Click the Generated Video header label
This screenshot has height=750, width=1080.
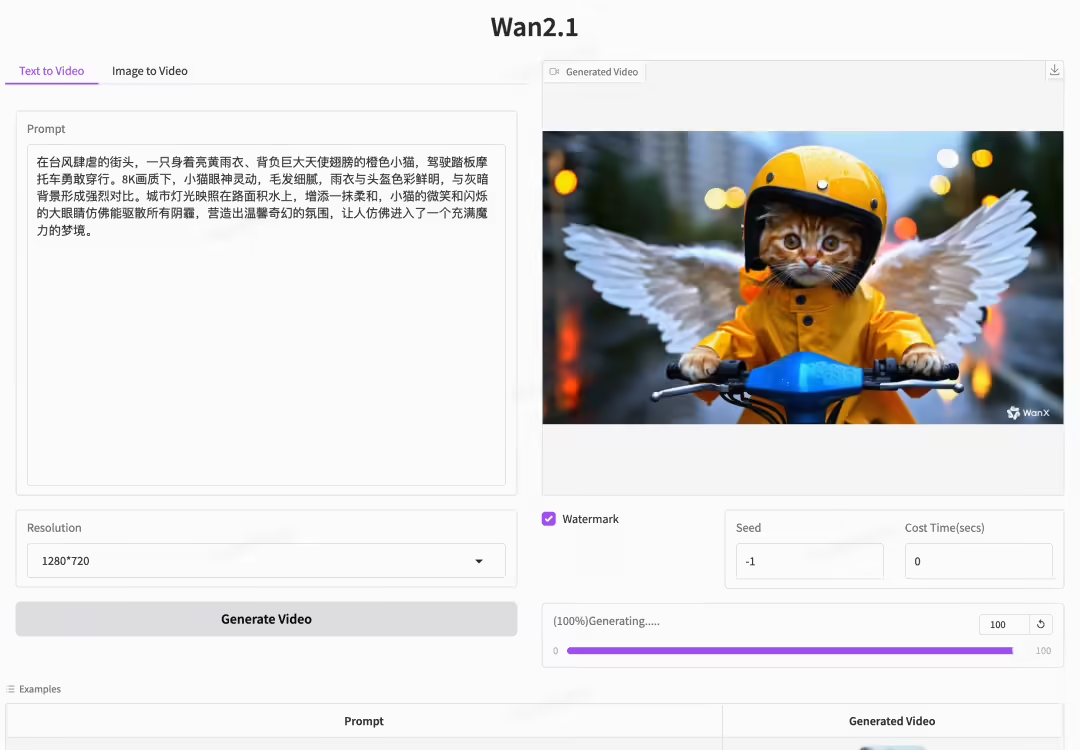pyautogui.click(x=601, y=71)
